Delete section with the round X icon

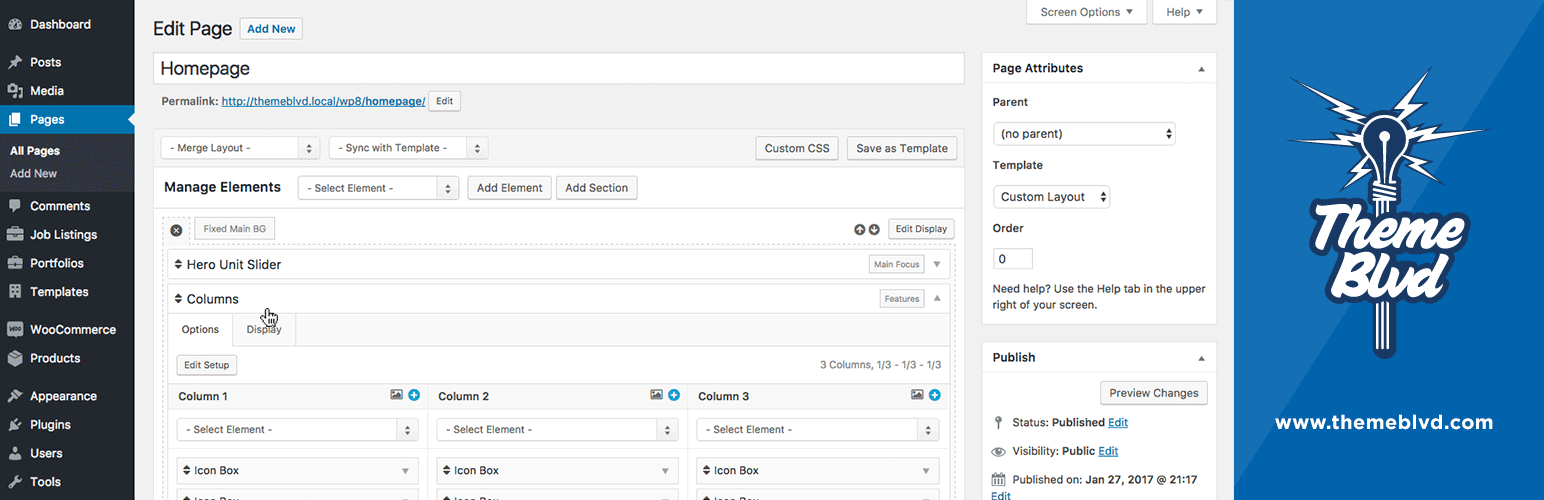[x=176, y=230]
